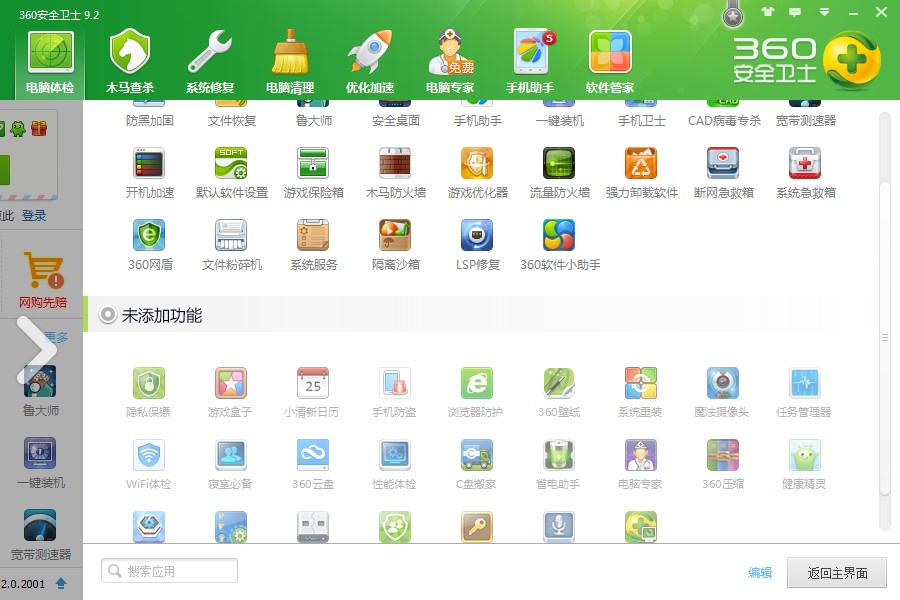Viewport: 900px width, 600px height.
Task: Switch to 木马查杀 tab
Action: click(x=130, y=63)
